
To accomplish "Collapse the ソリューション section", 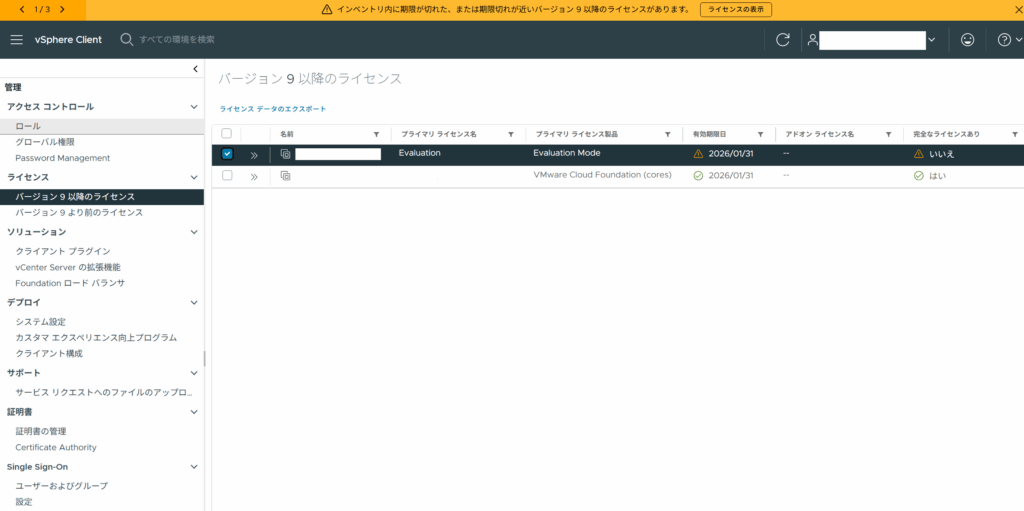I will point(194,232).
